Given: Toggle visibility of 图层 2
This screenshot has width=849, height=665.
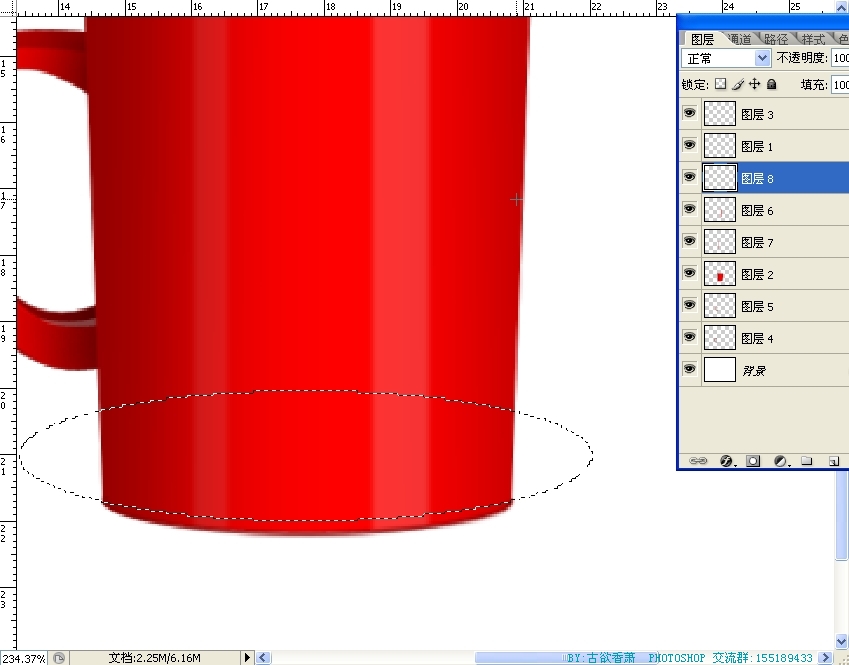Looking at the screenshot, I should tap(689, 274).
